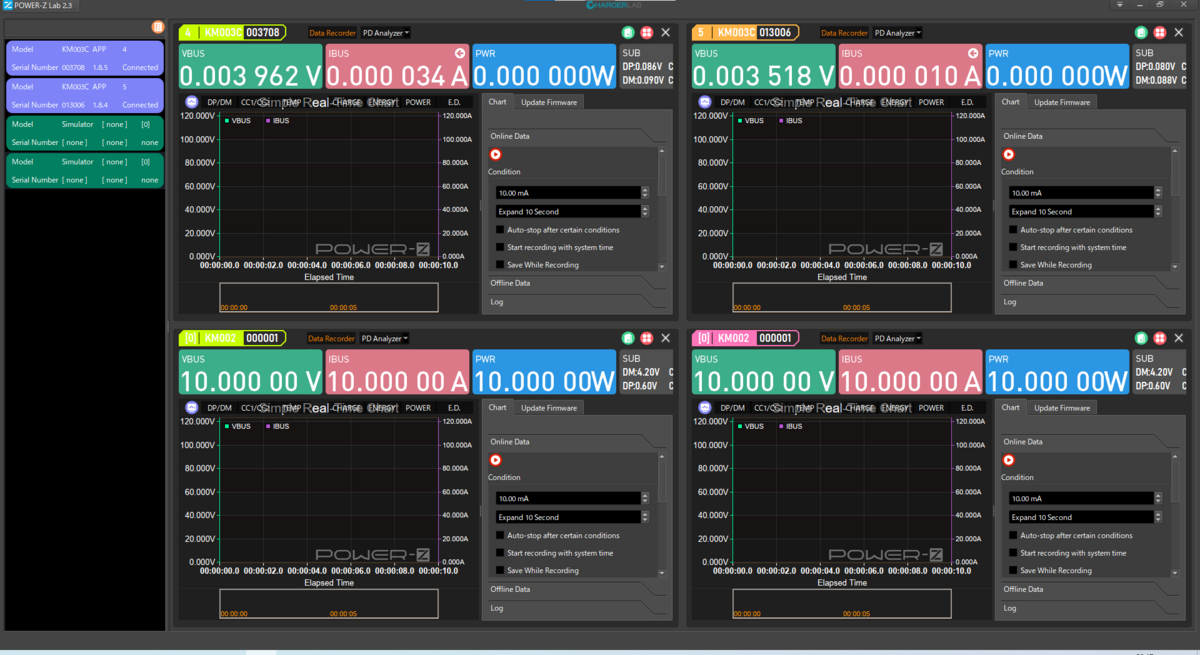Select E.D. chart tab in 013006 panel
Viewport: 1200px width, 655px height.
967,102
